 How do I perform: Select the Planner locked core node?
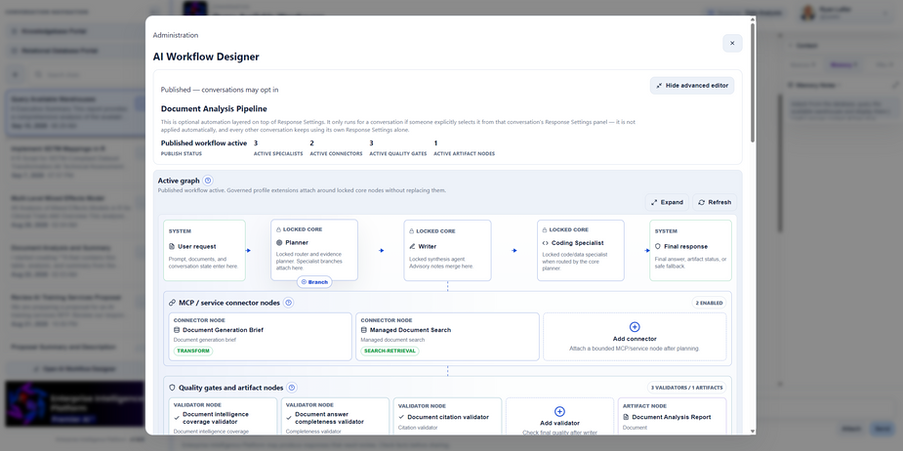tap(314, 250)
